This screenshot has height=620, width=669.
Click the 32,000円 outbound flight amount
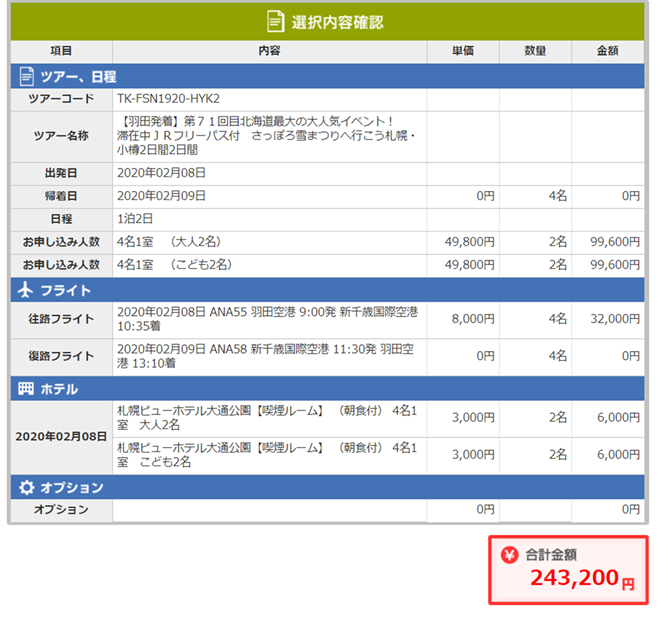click(613, 319)
